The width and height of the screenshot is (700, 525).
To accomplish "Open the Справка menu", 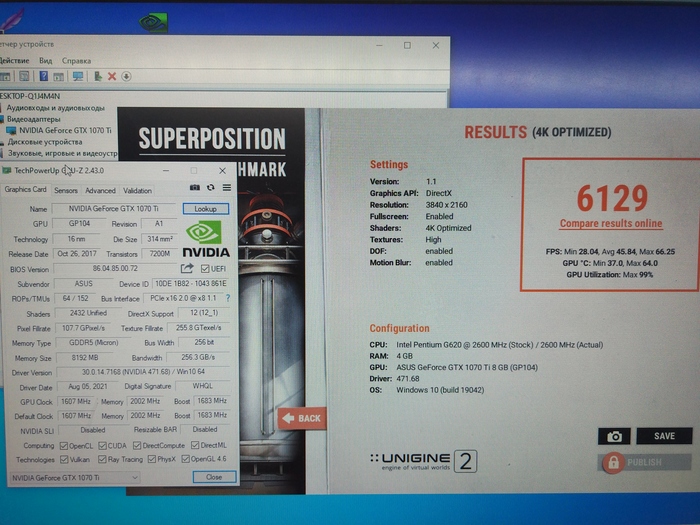I will (76, 61).
